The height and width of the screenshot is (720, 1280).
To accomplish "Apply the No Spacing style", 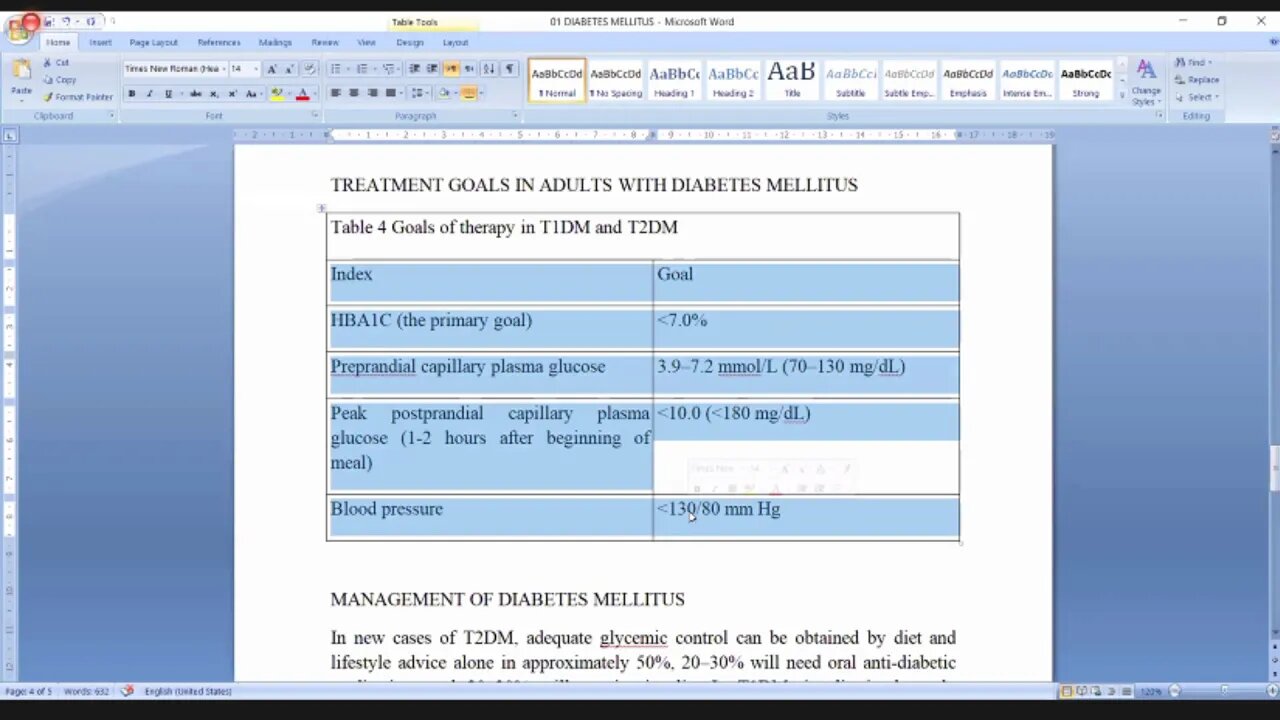I will pos(615,81).
